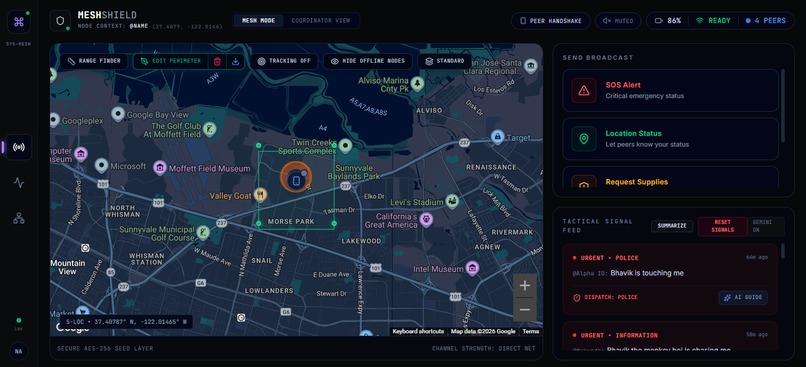Click the Microsoft map marker
The image size is (806, 367).
pos(101,166)
